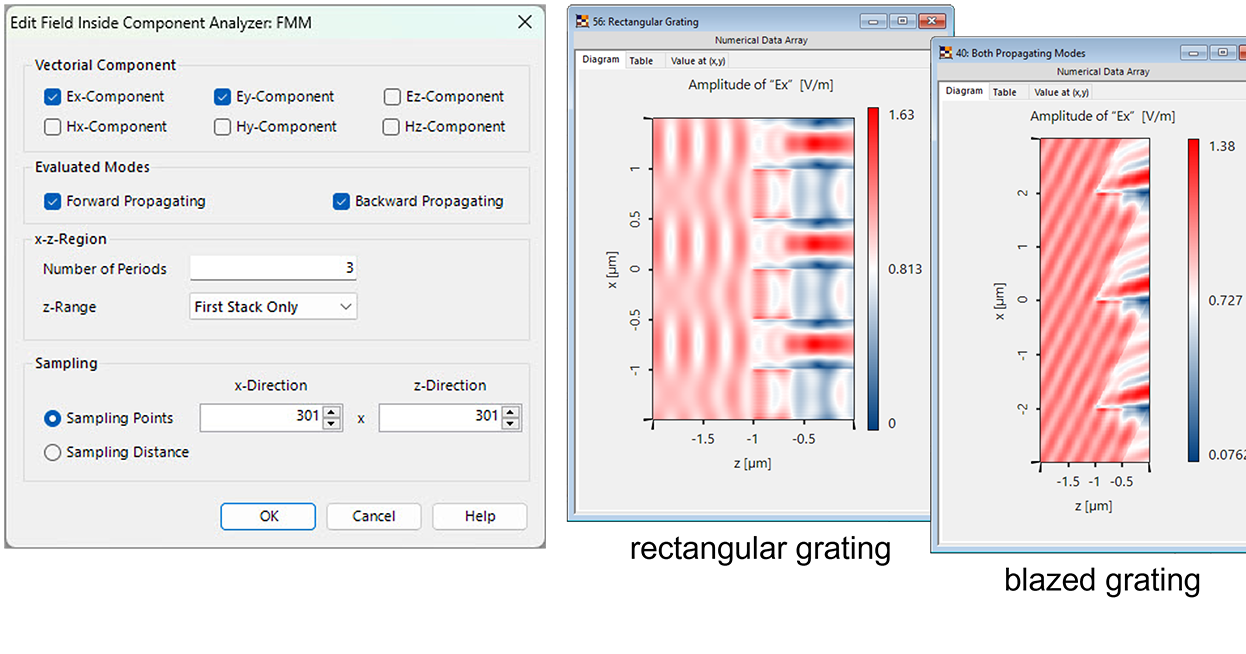Select the Sampling Points radio button
Image resolution: width=1246 pixels, height=654 pixels.
(52, 418)
